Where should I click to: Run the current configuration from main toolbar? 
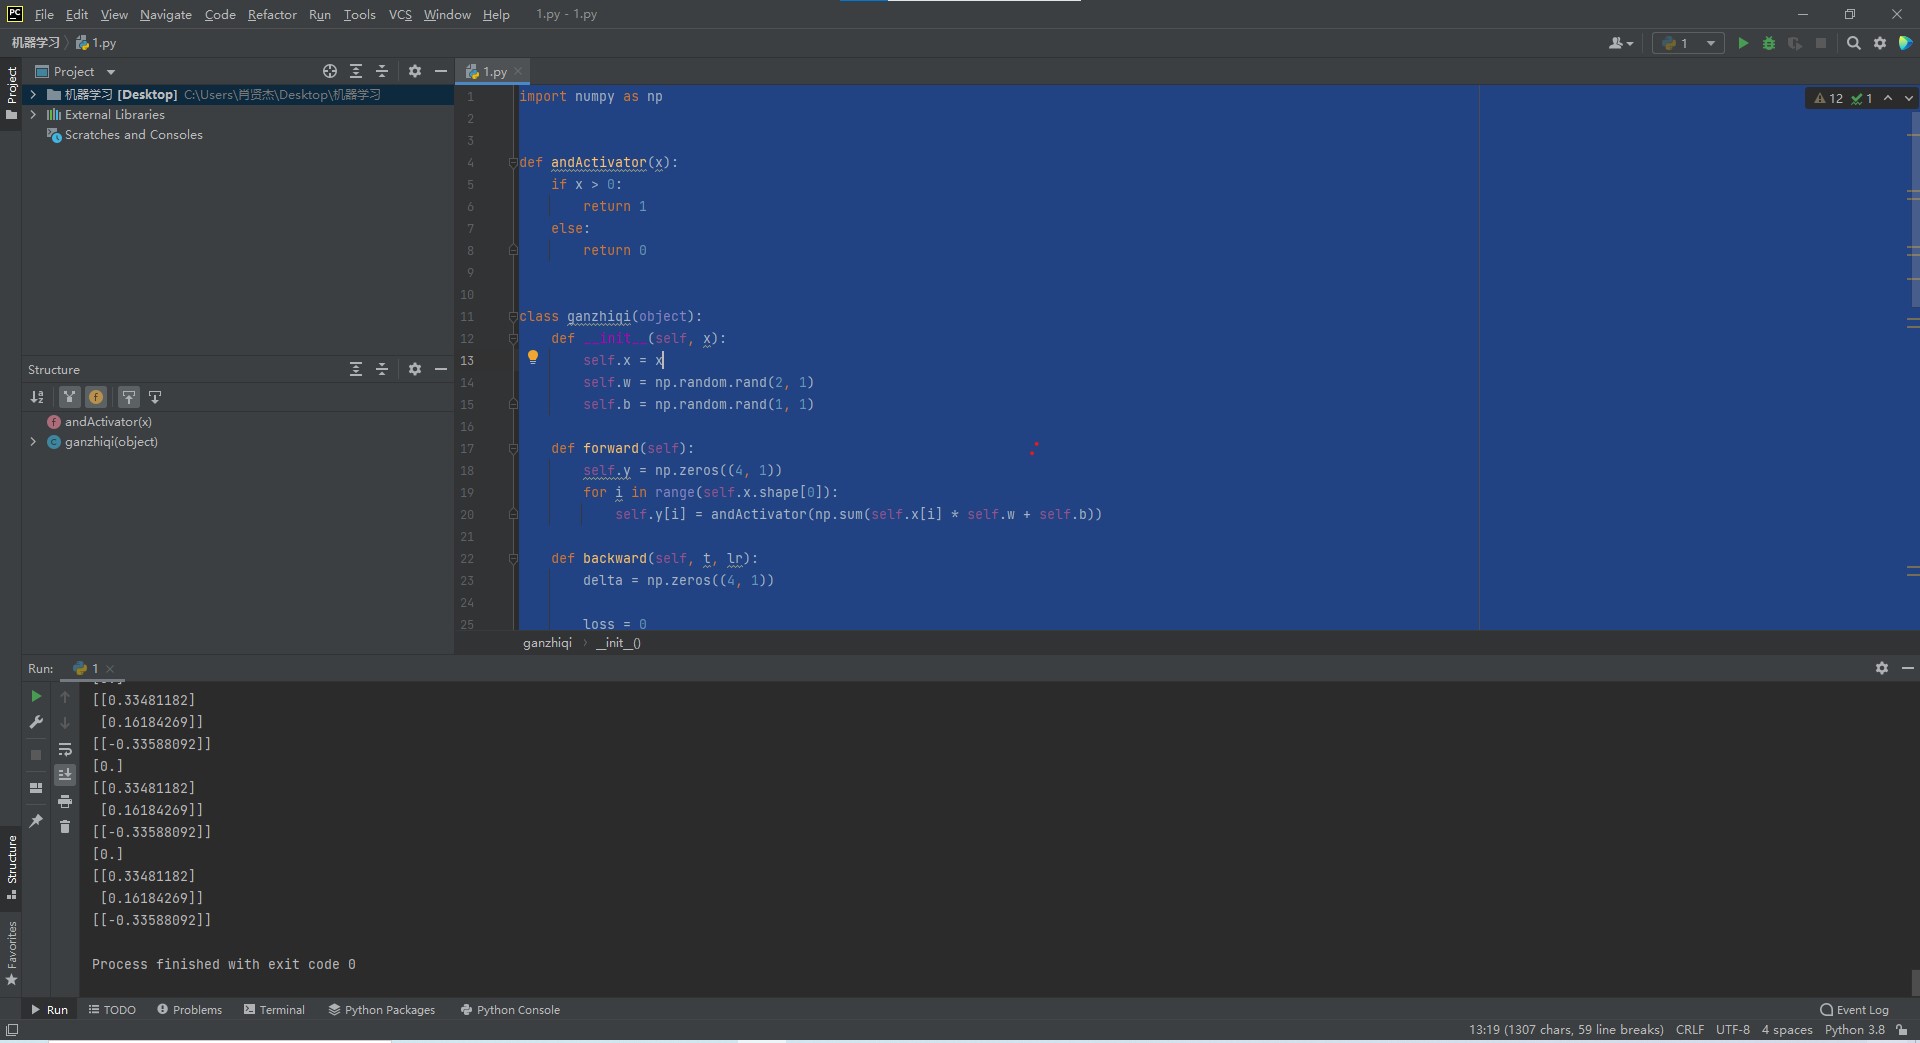coord(1743,43)
